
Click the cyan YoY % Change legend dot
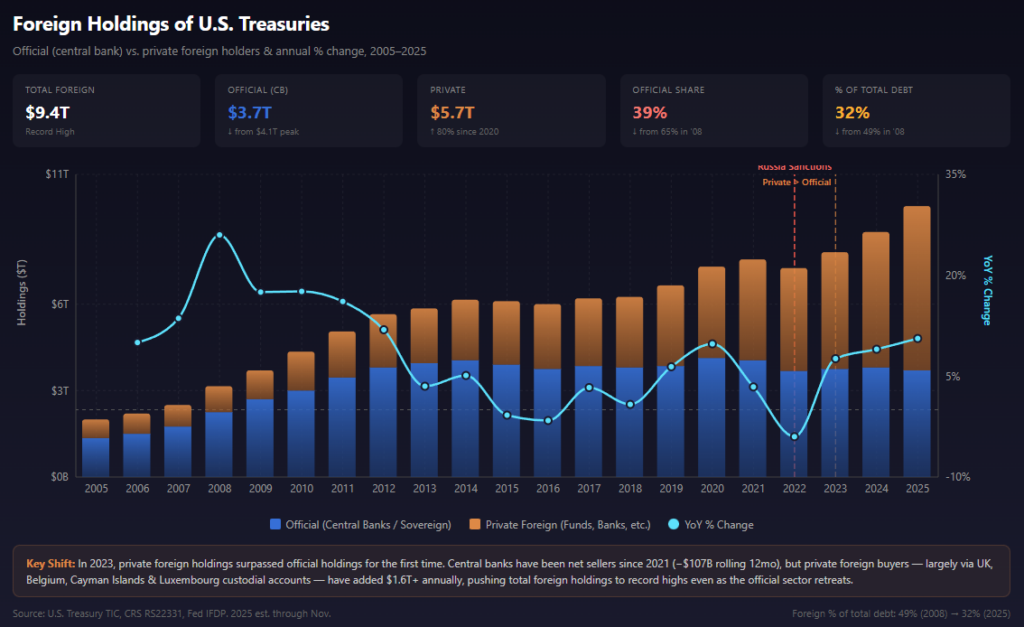click(x=673, y=524)
